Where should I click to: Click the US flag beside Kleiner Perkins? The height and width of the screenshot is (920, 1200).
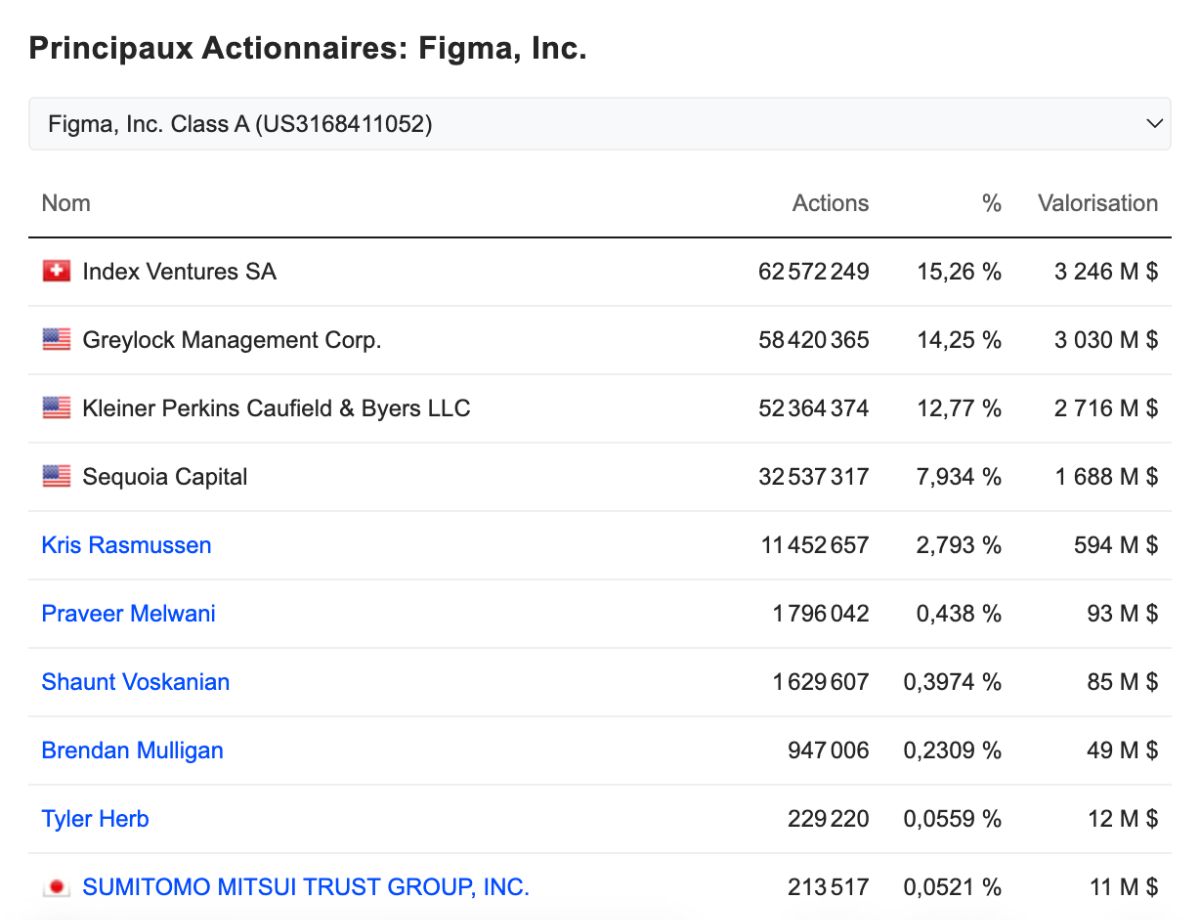pyautogui.click(x=56, y=408)
